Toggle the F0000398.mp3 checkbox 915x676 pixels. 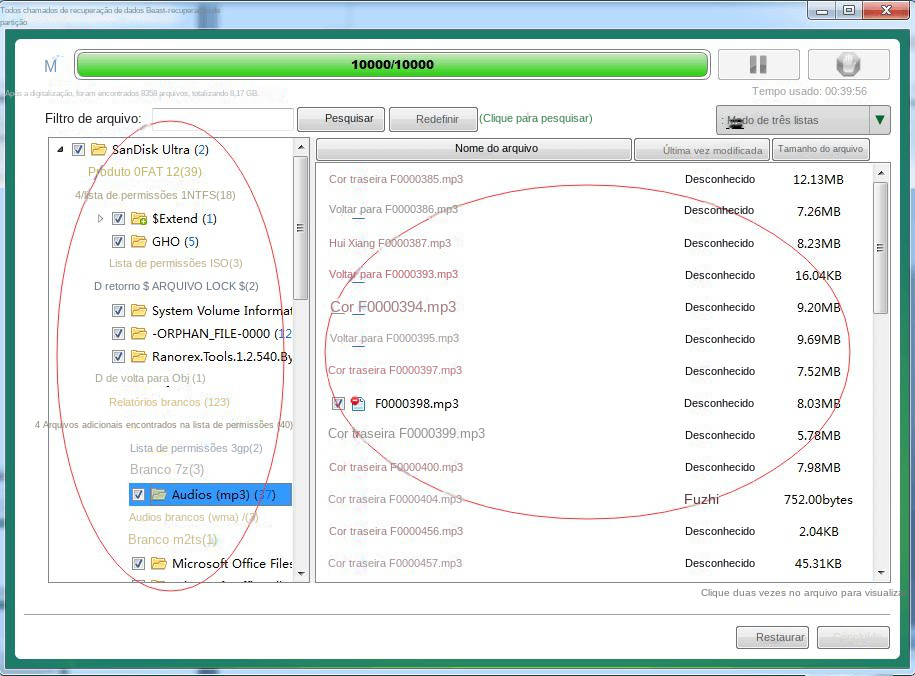point(337,403)
